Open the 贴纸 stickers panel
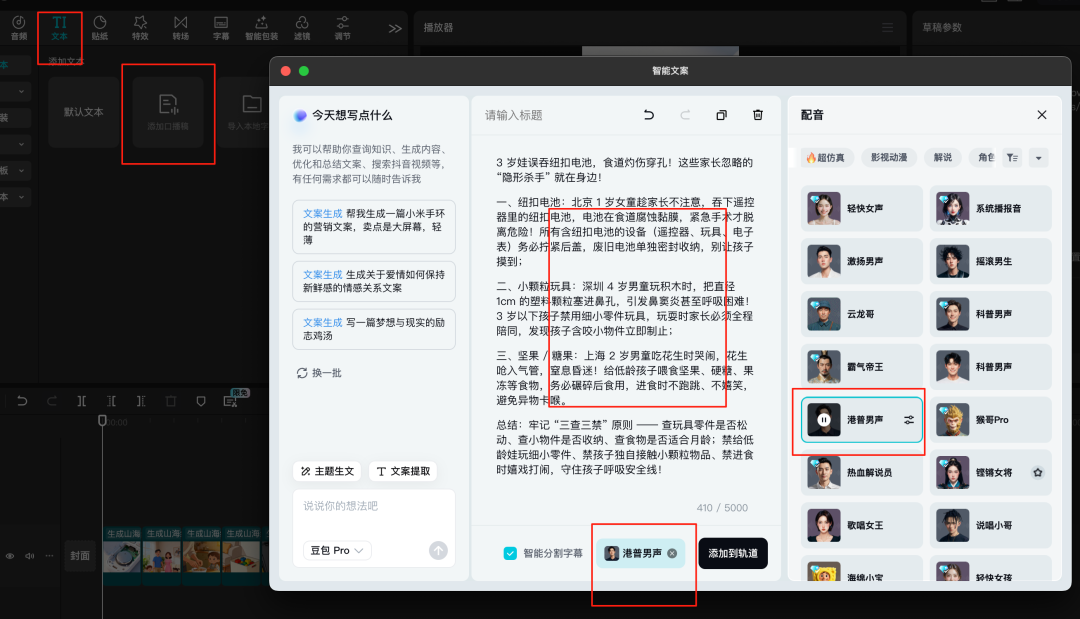The width and height of the screenshot is (1080, 619). (x=100, y=27)
